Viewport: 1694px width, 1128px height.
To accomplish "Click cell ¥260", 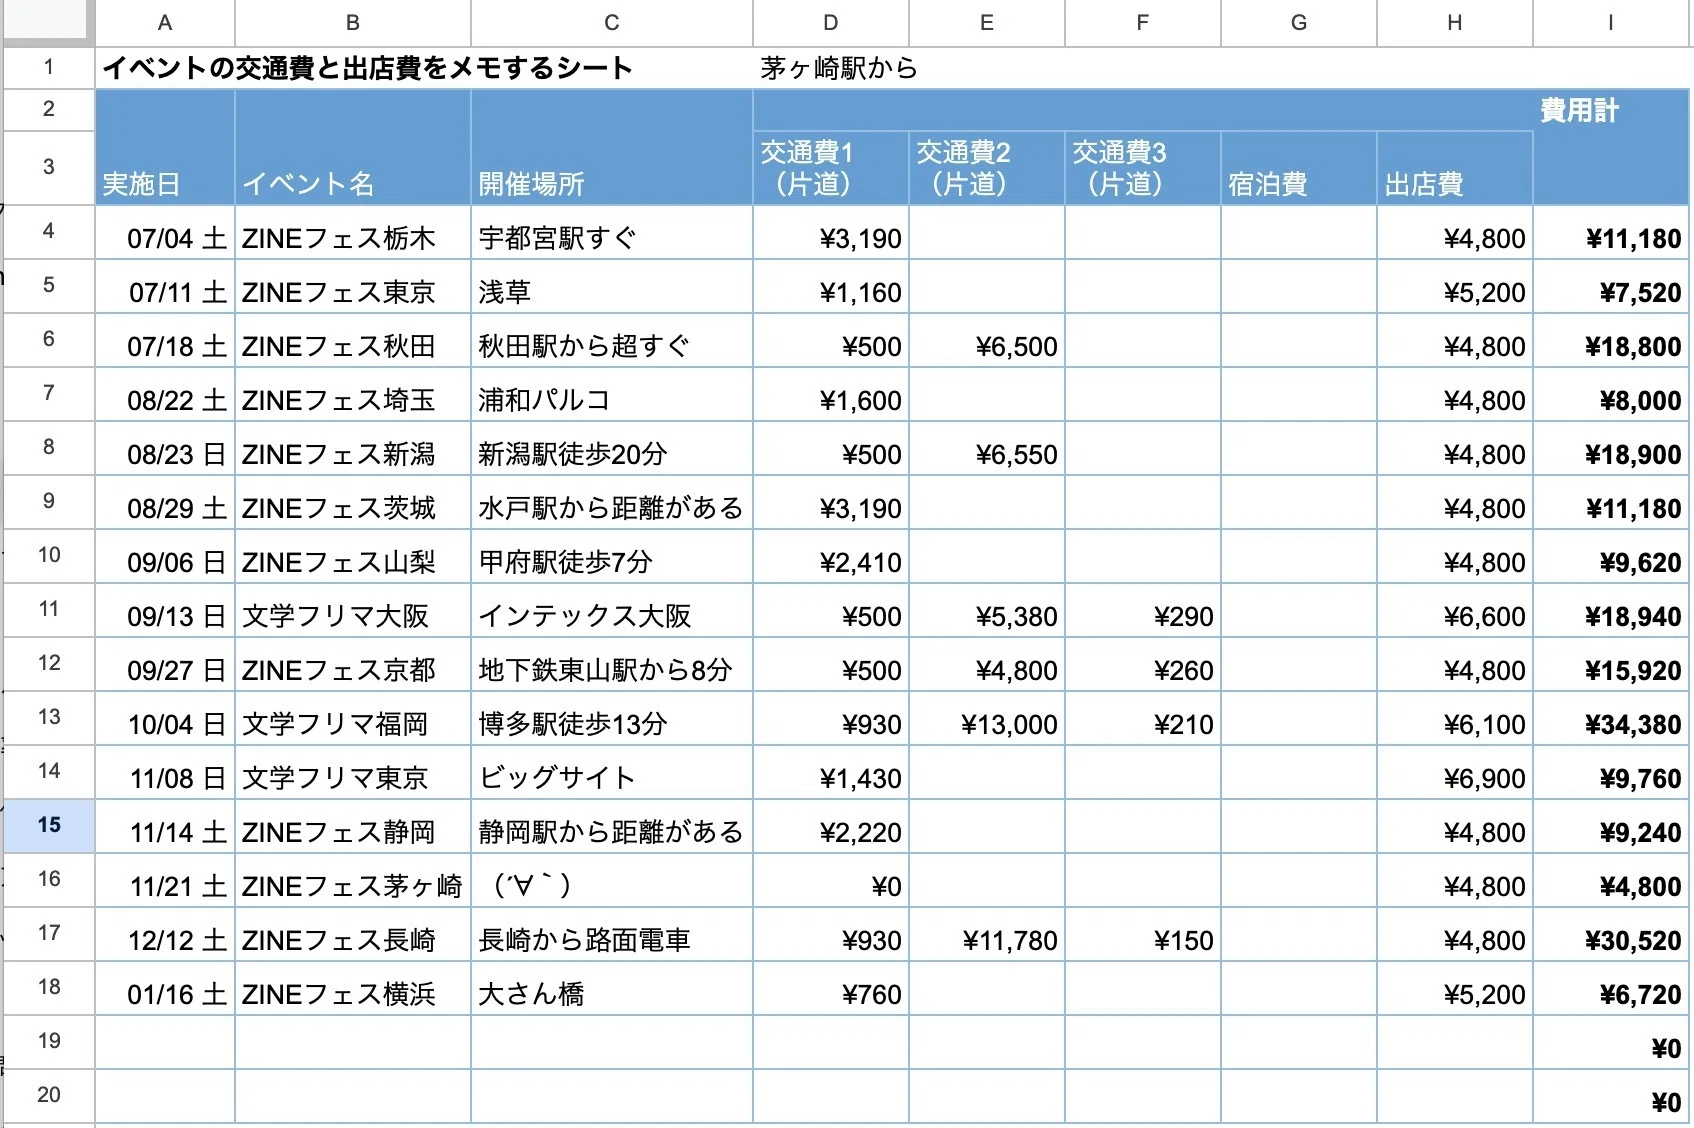I will click(1143, 665).
